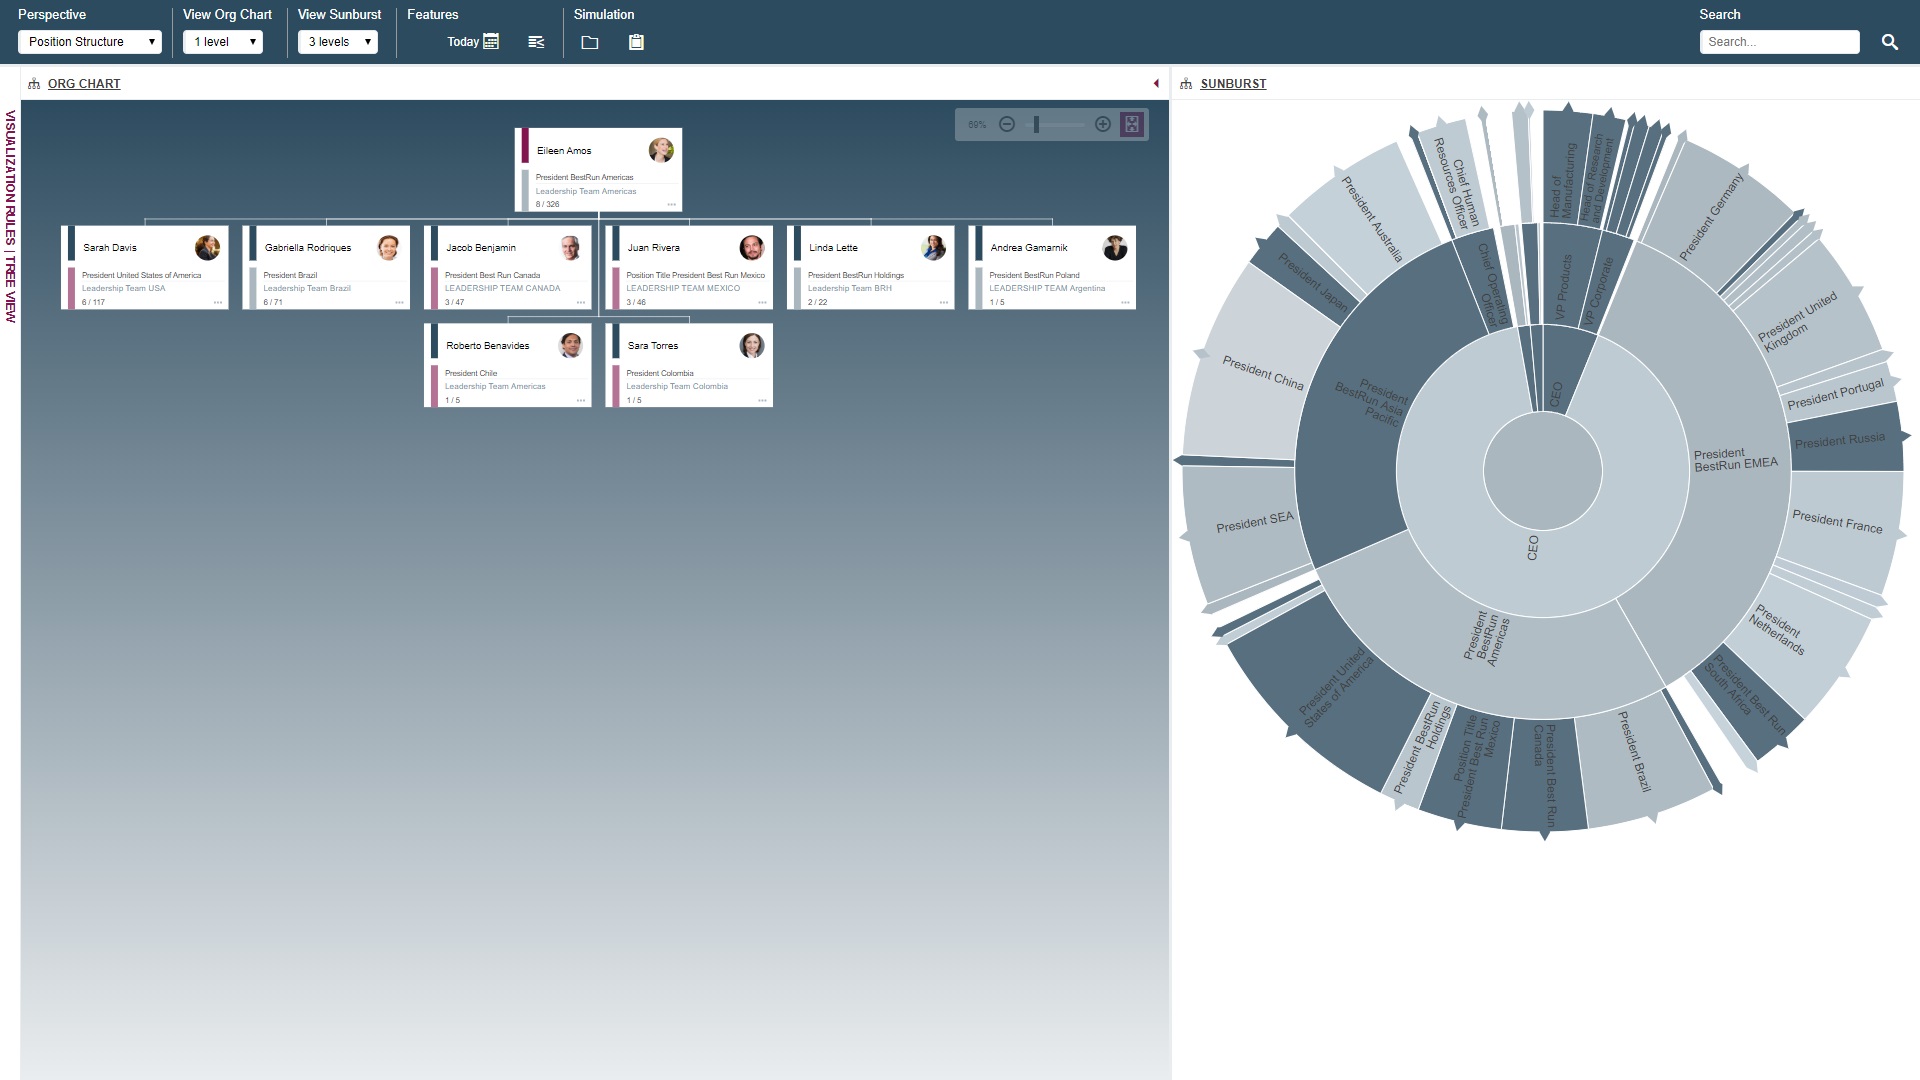The image size is (1920, 1080).
Task: Click the fit-to-screen icon in the zoom bar
Action: (x=1130, y=124)
